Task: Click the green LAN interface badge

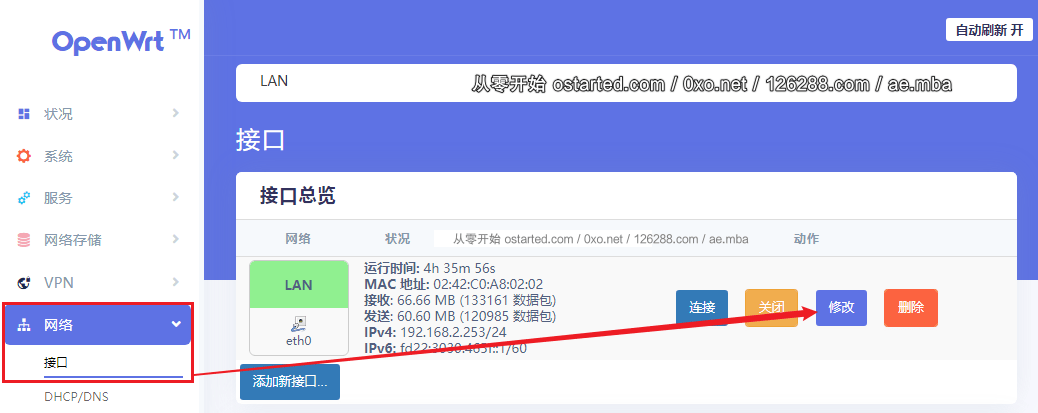Action: click(x=299, y=285)
